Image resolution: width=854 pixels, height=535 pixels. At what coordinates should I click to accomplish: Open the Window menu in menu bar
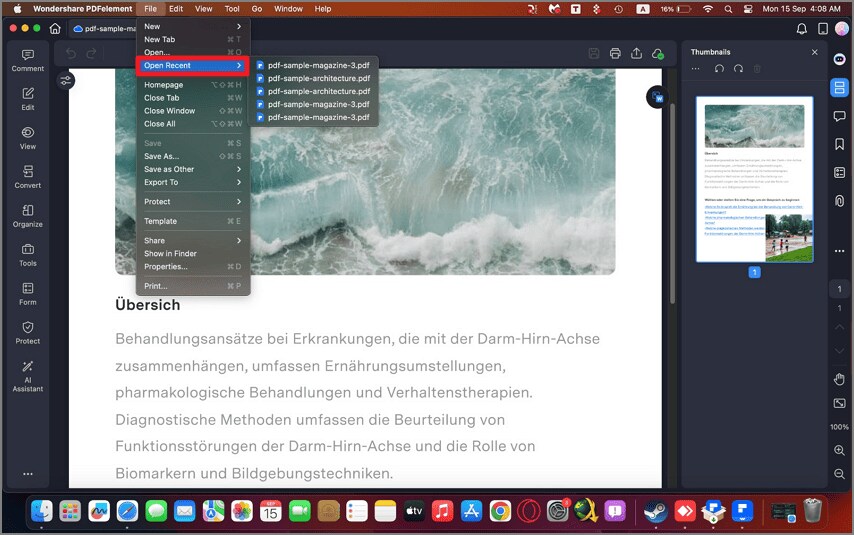pos(288,9)
